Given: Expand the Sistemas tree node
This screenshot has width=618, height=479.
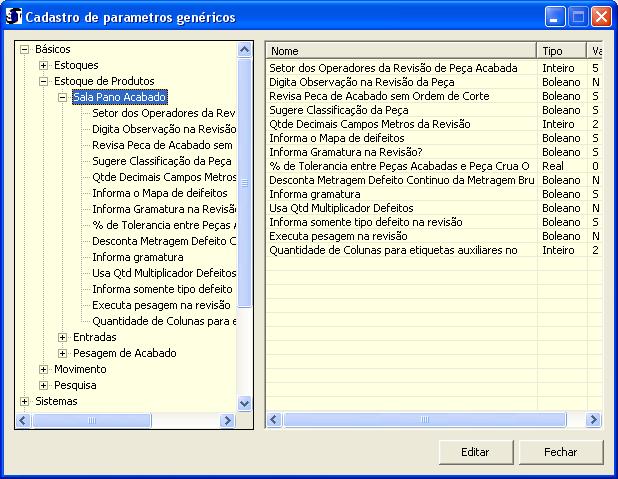Looking at the screenshot, I should click(24, 401).
